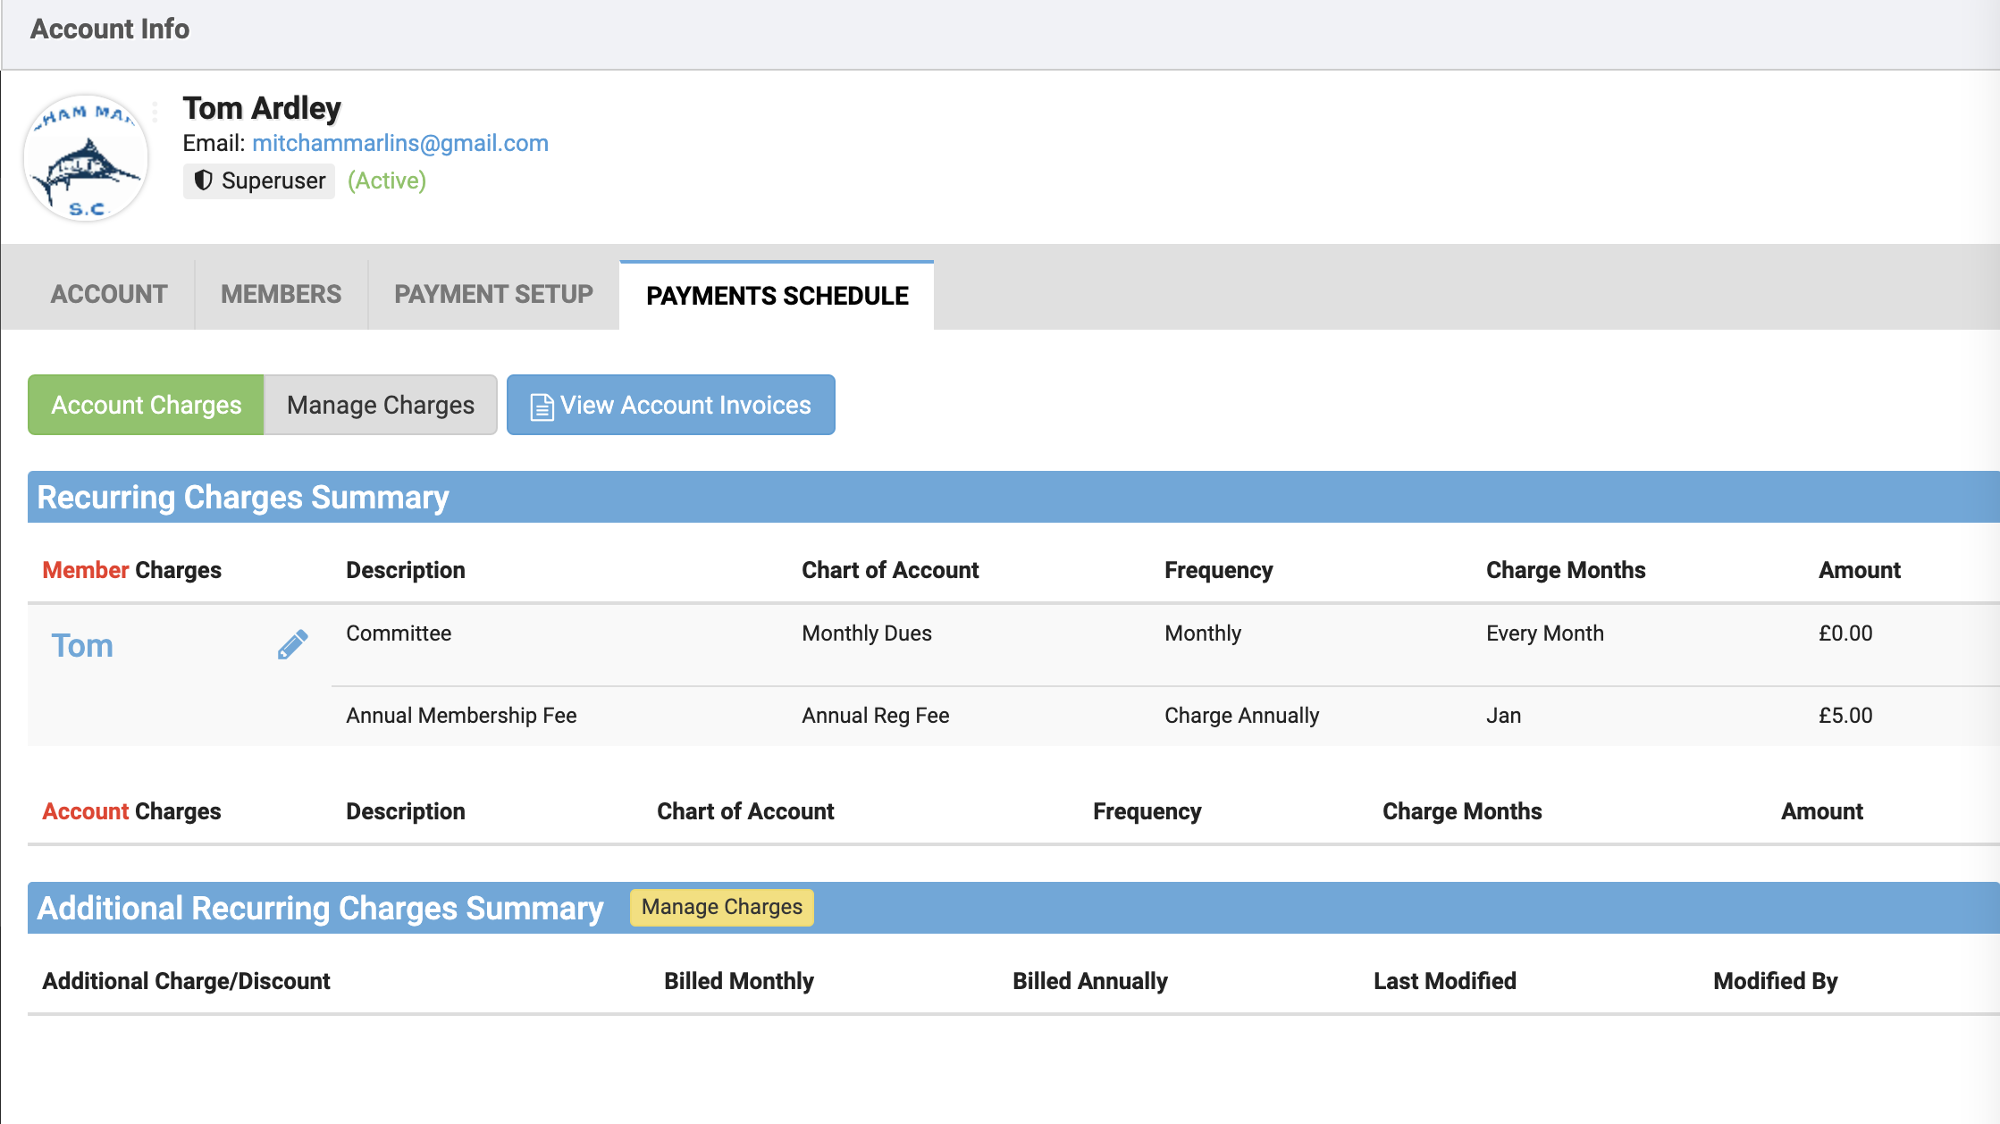
Task: Select the Payments Schedule tab
Action: coord(777,296)
